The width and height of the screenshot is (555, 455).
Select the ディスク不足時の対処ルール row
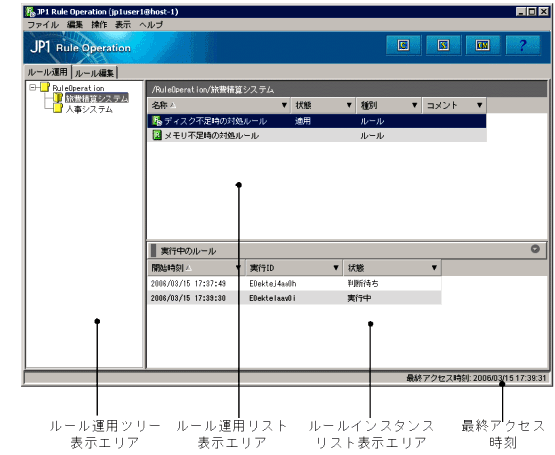(x=317, y=121)
